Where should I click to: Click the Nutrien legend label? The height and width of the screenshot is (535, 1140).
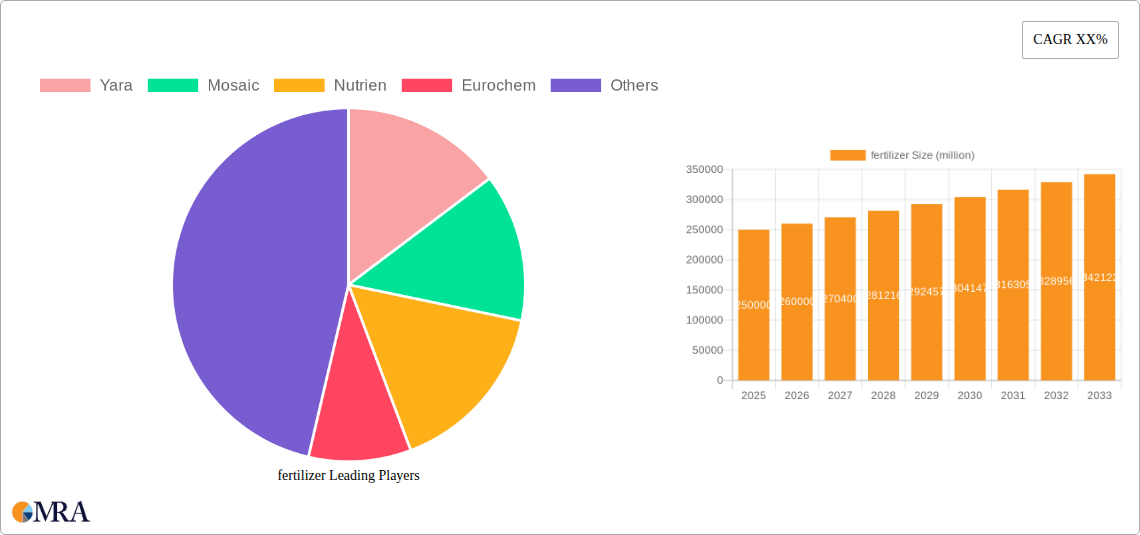tap(360, 86)
